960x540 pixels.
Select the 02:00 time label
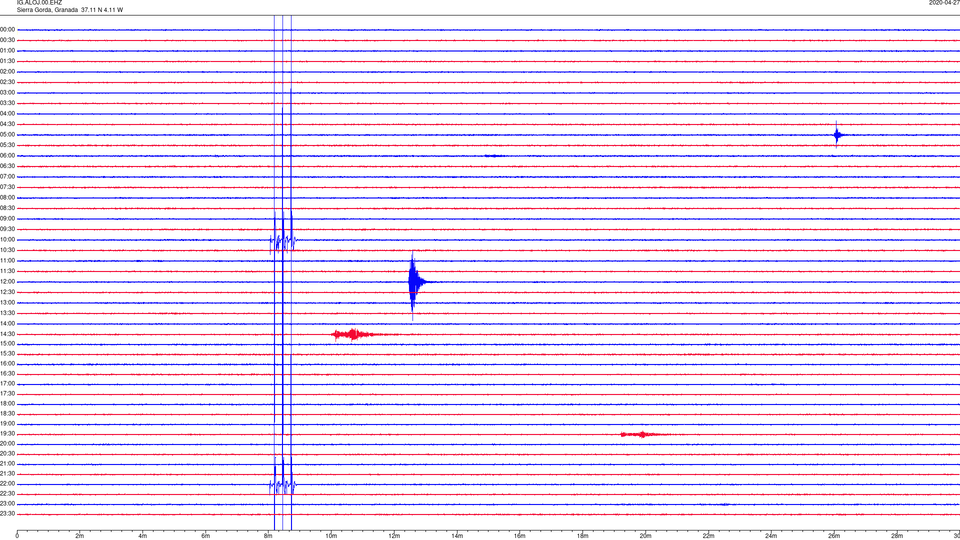pyautogui.click(x=7, y=72)
